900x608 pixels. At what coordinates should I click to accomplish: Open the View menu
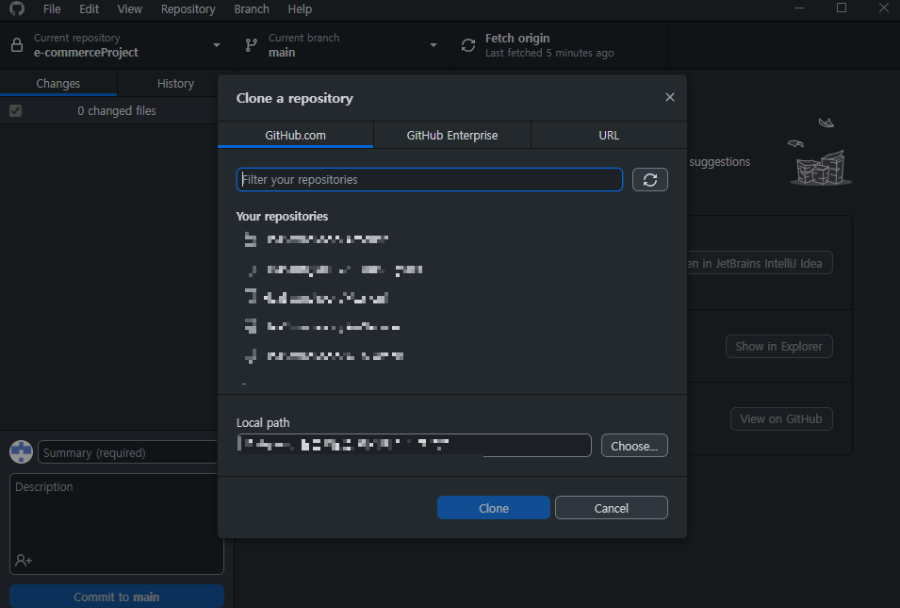click(130, 9)
